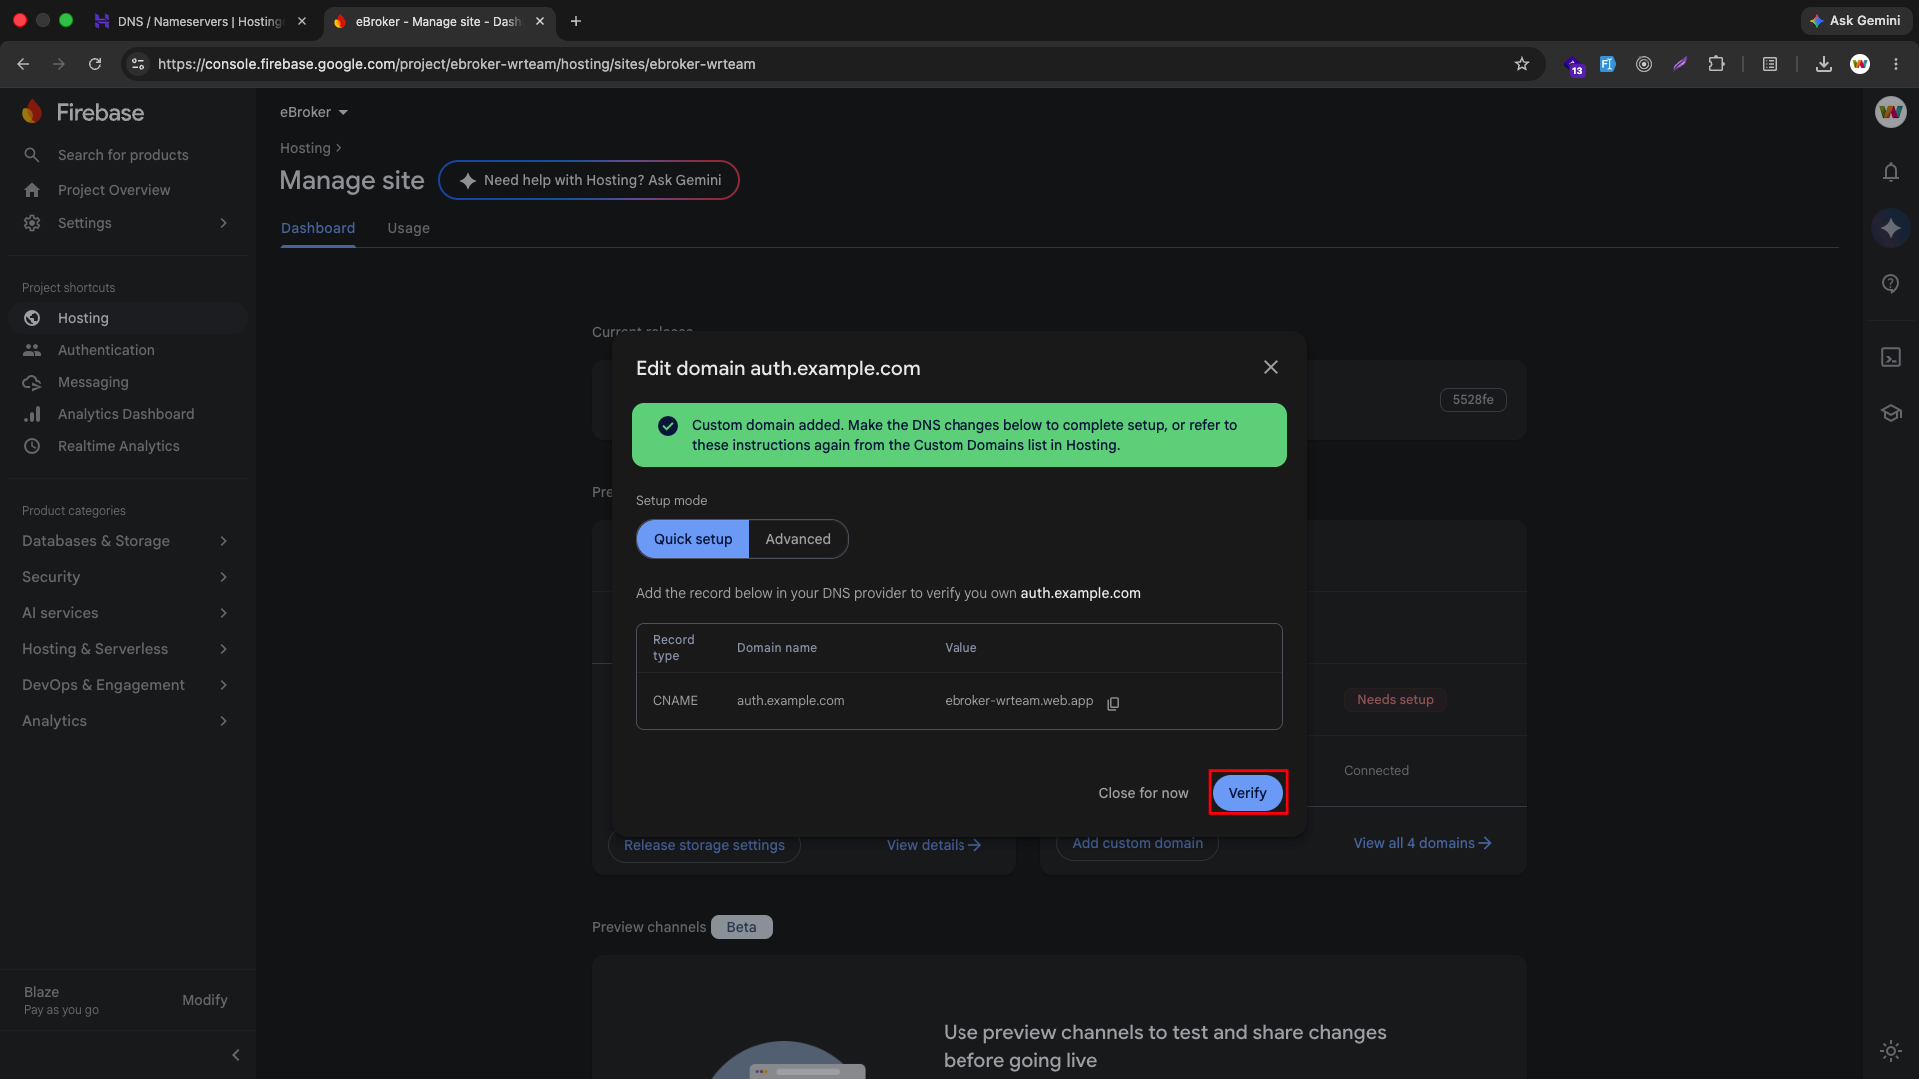This screenshot has width=1919, height=1079.
Task: Open the eBroker project dropdown
Action: [x=314, y=112]
